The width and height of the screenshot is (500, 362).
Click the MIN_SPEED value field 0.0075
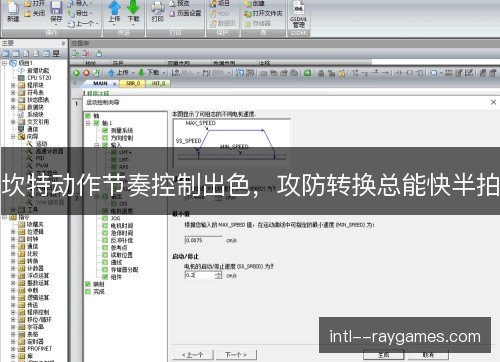203,240
